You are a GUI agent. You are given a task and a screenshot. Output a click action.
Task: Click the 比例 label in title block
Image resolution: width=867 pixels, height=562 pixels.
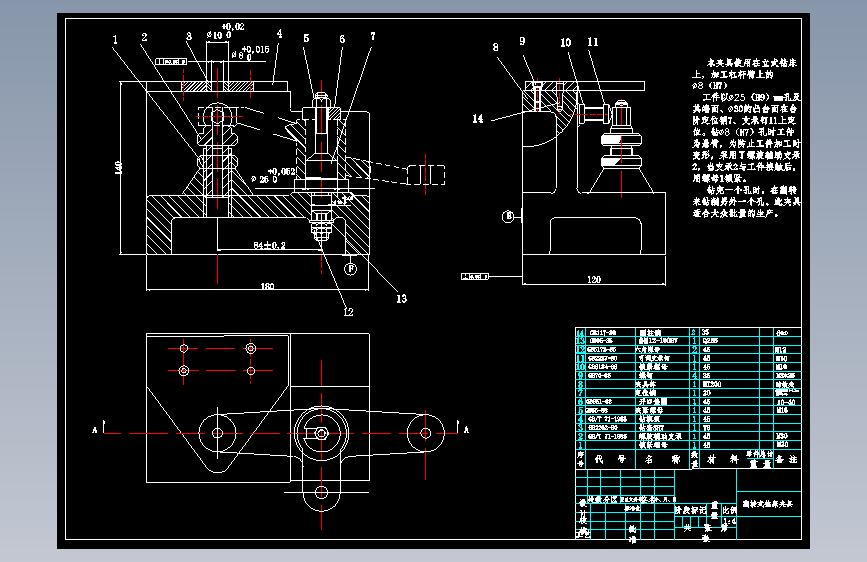(x=729, y=510)
